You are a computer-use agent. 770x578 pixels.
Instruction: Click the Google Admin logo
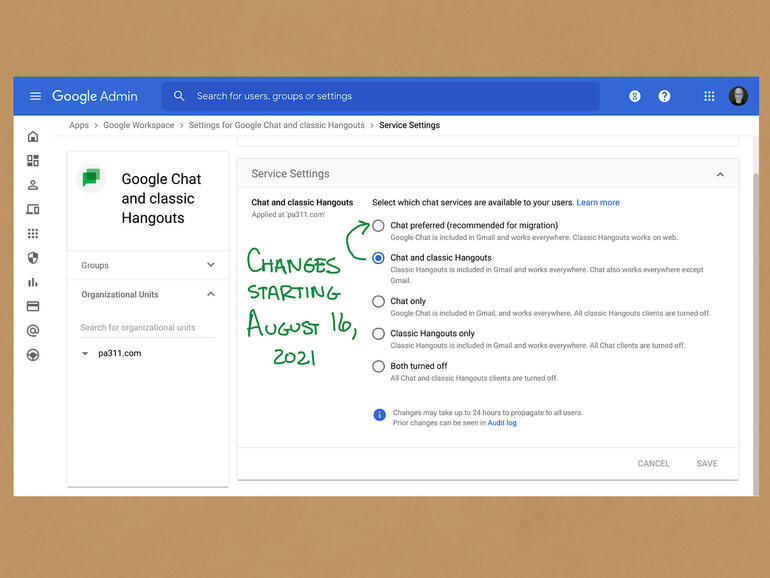coord(95,96)
